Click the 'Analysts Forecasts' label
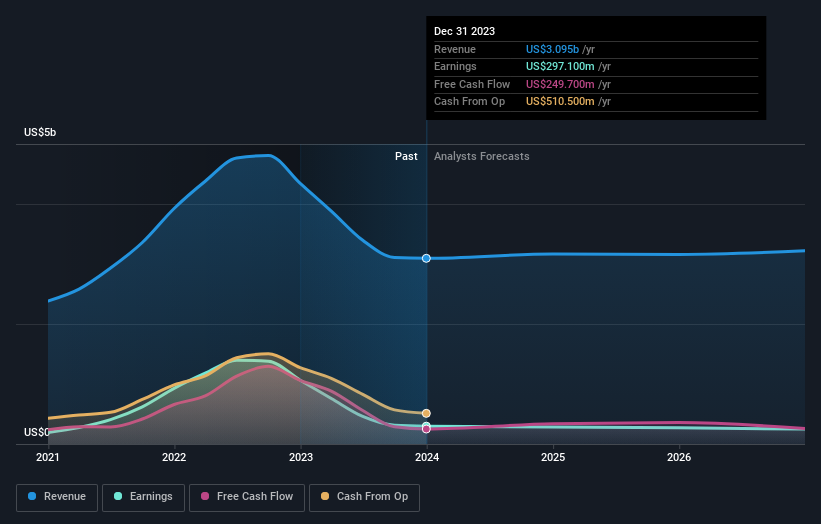The height and width of the screenshot is (524, 821). (x=481, y=156)
